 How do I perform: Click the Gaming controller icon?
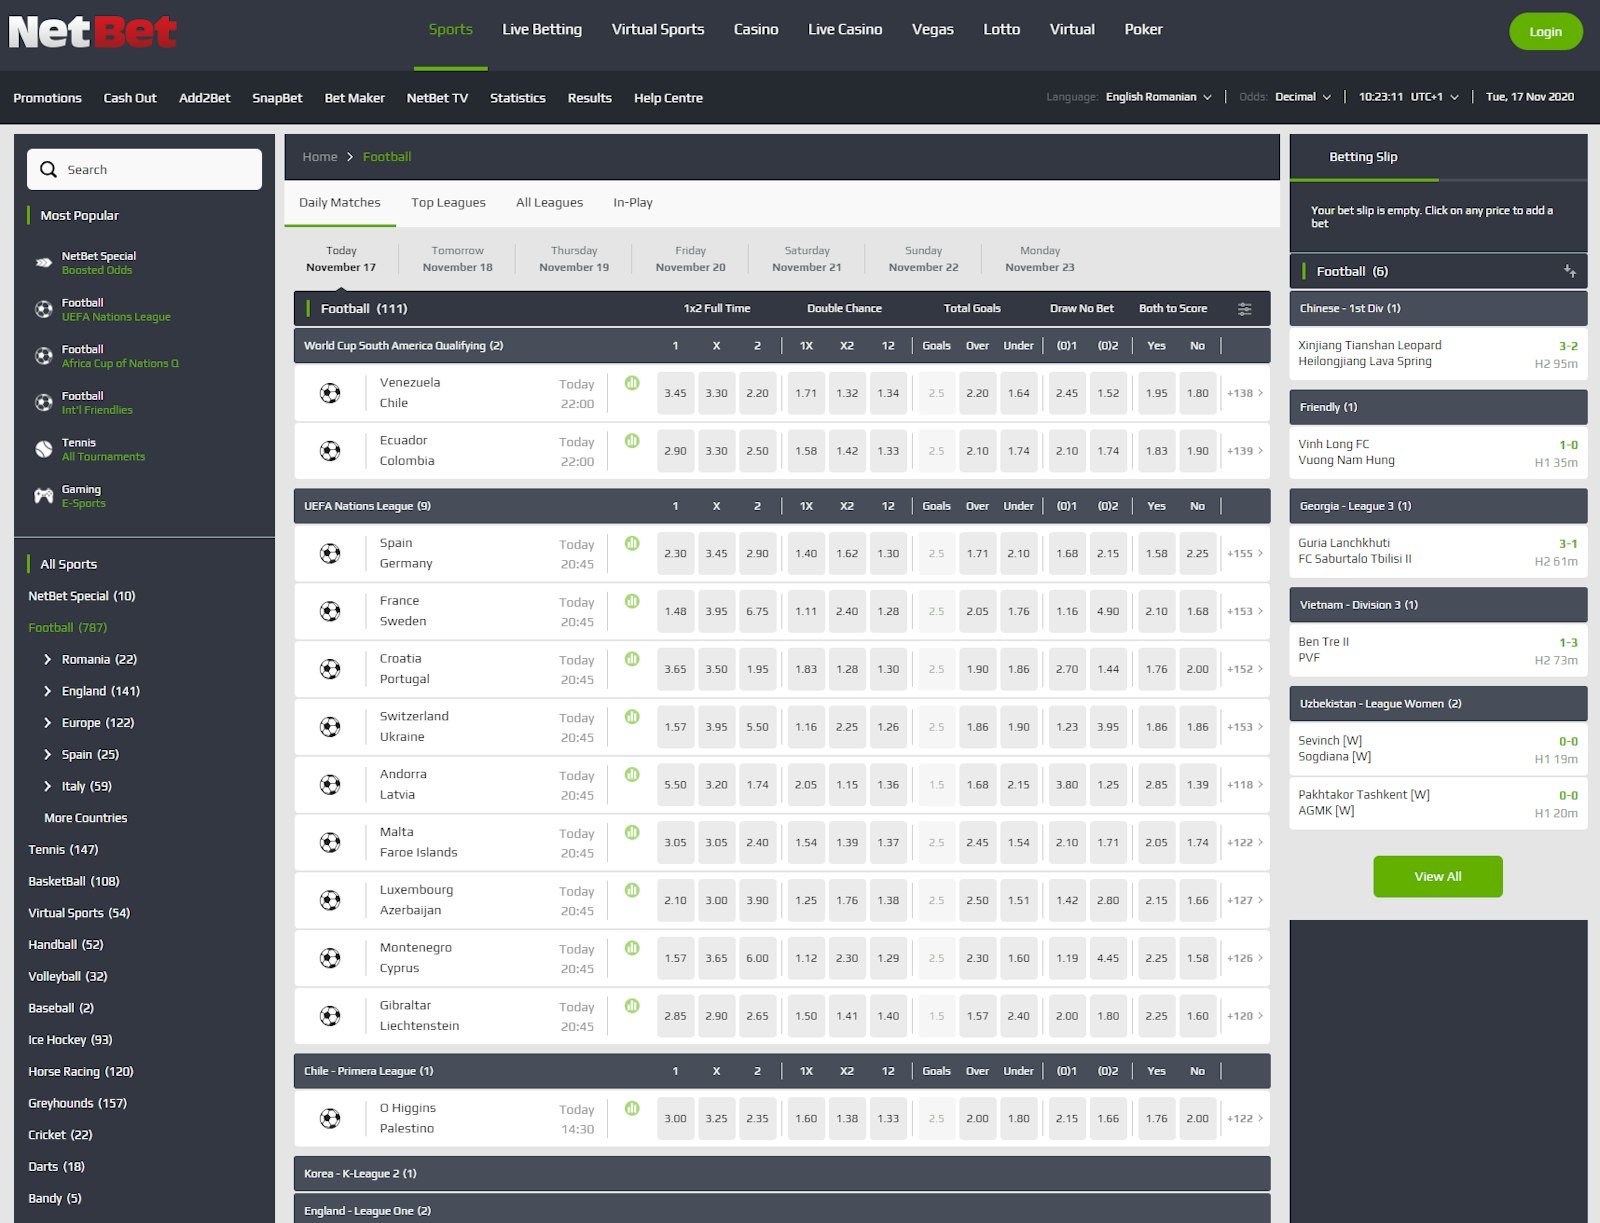tap(44, 496)
